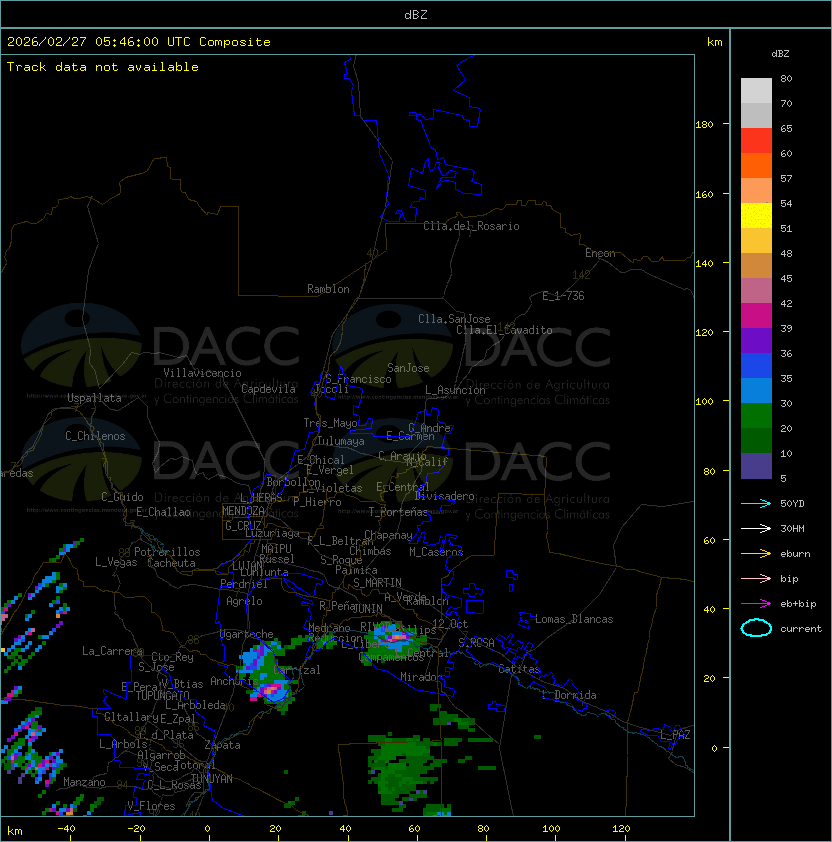Click the MENDOZA city label
Image resolution: width=832 pixels, height=842 pixels.
pyautogui.click(x=243, y=511)
